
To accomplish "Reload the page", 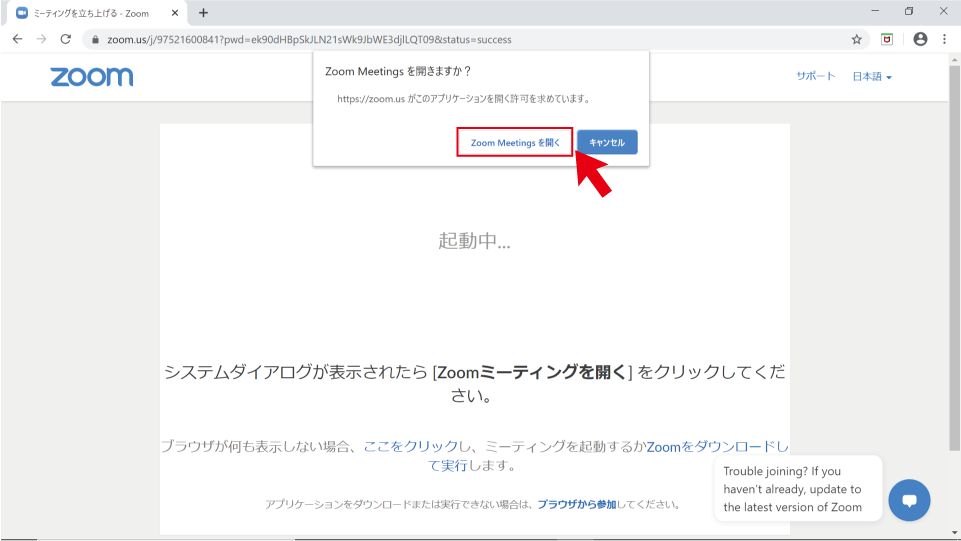I will 66,39.
